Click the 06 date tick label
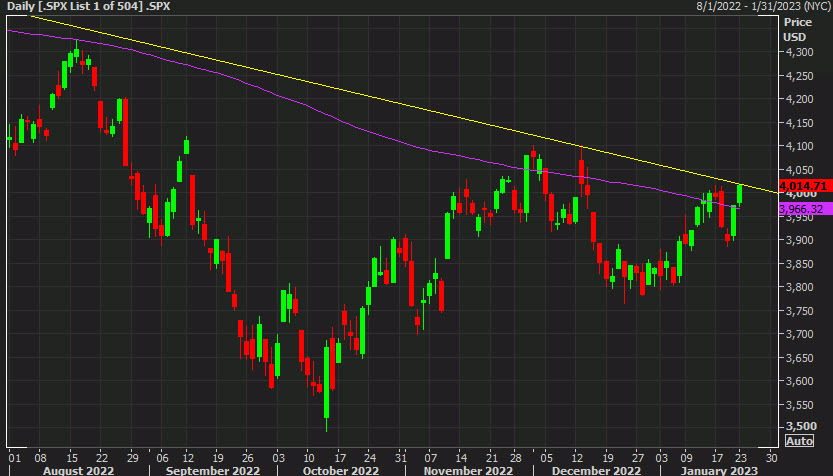The height and width of the screenshot is (476, 833). pos(162,458)
